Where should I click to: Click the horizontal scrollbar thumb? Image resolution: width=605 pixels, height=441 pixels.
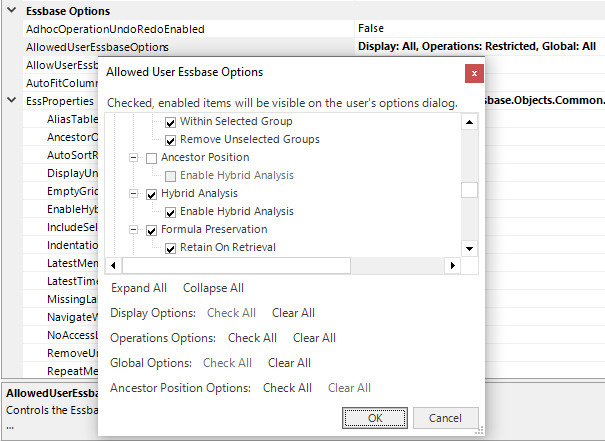pyautogui.click(x=237, y=265)
